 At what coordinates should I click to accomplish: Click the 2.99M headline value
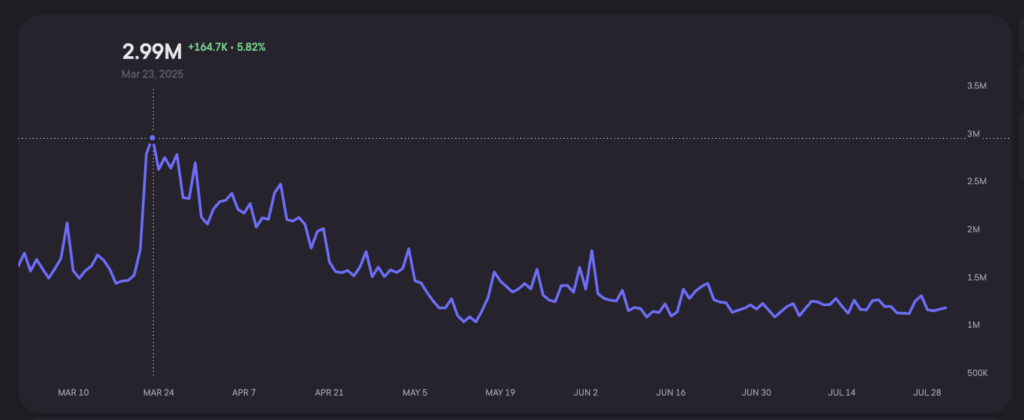pos(152,52)
